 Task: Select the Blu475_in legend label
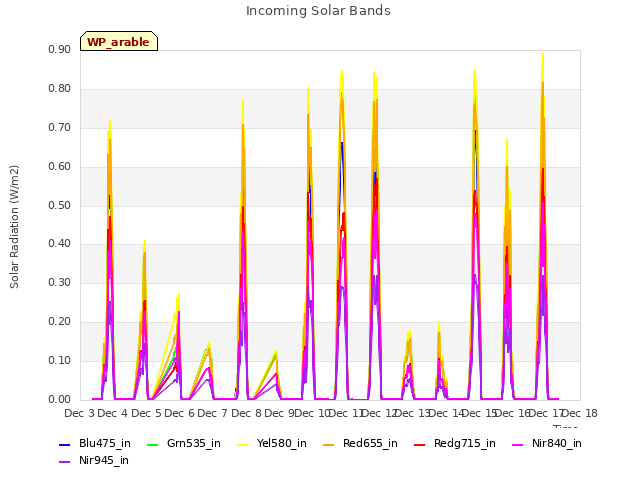105,444
